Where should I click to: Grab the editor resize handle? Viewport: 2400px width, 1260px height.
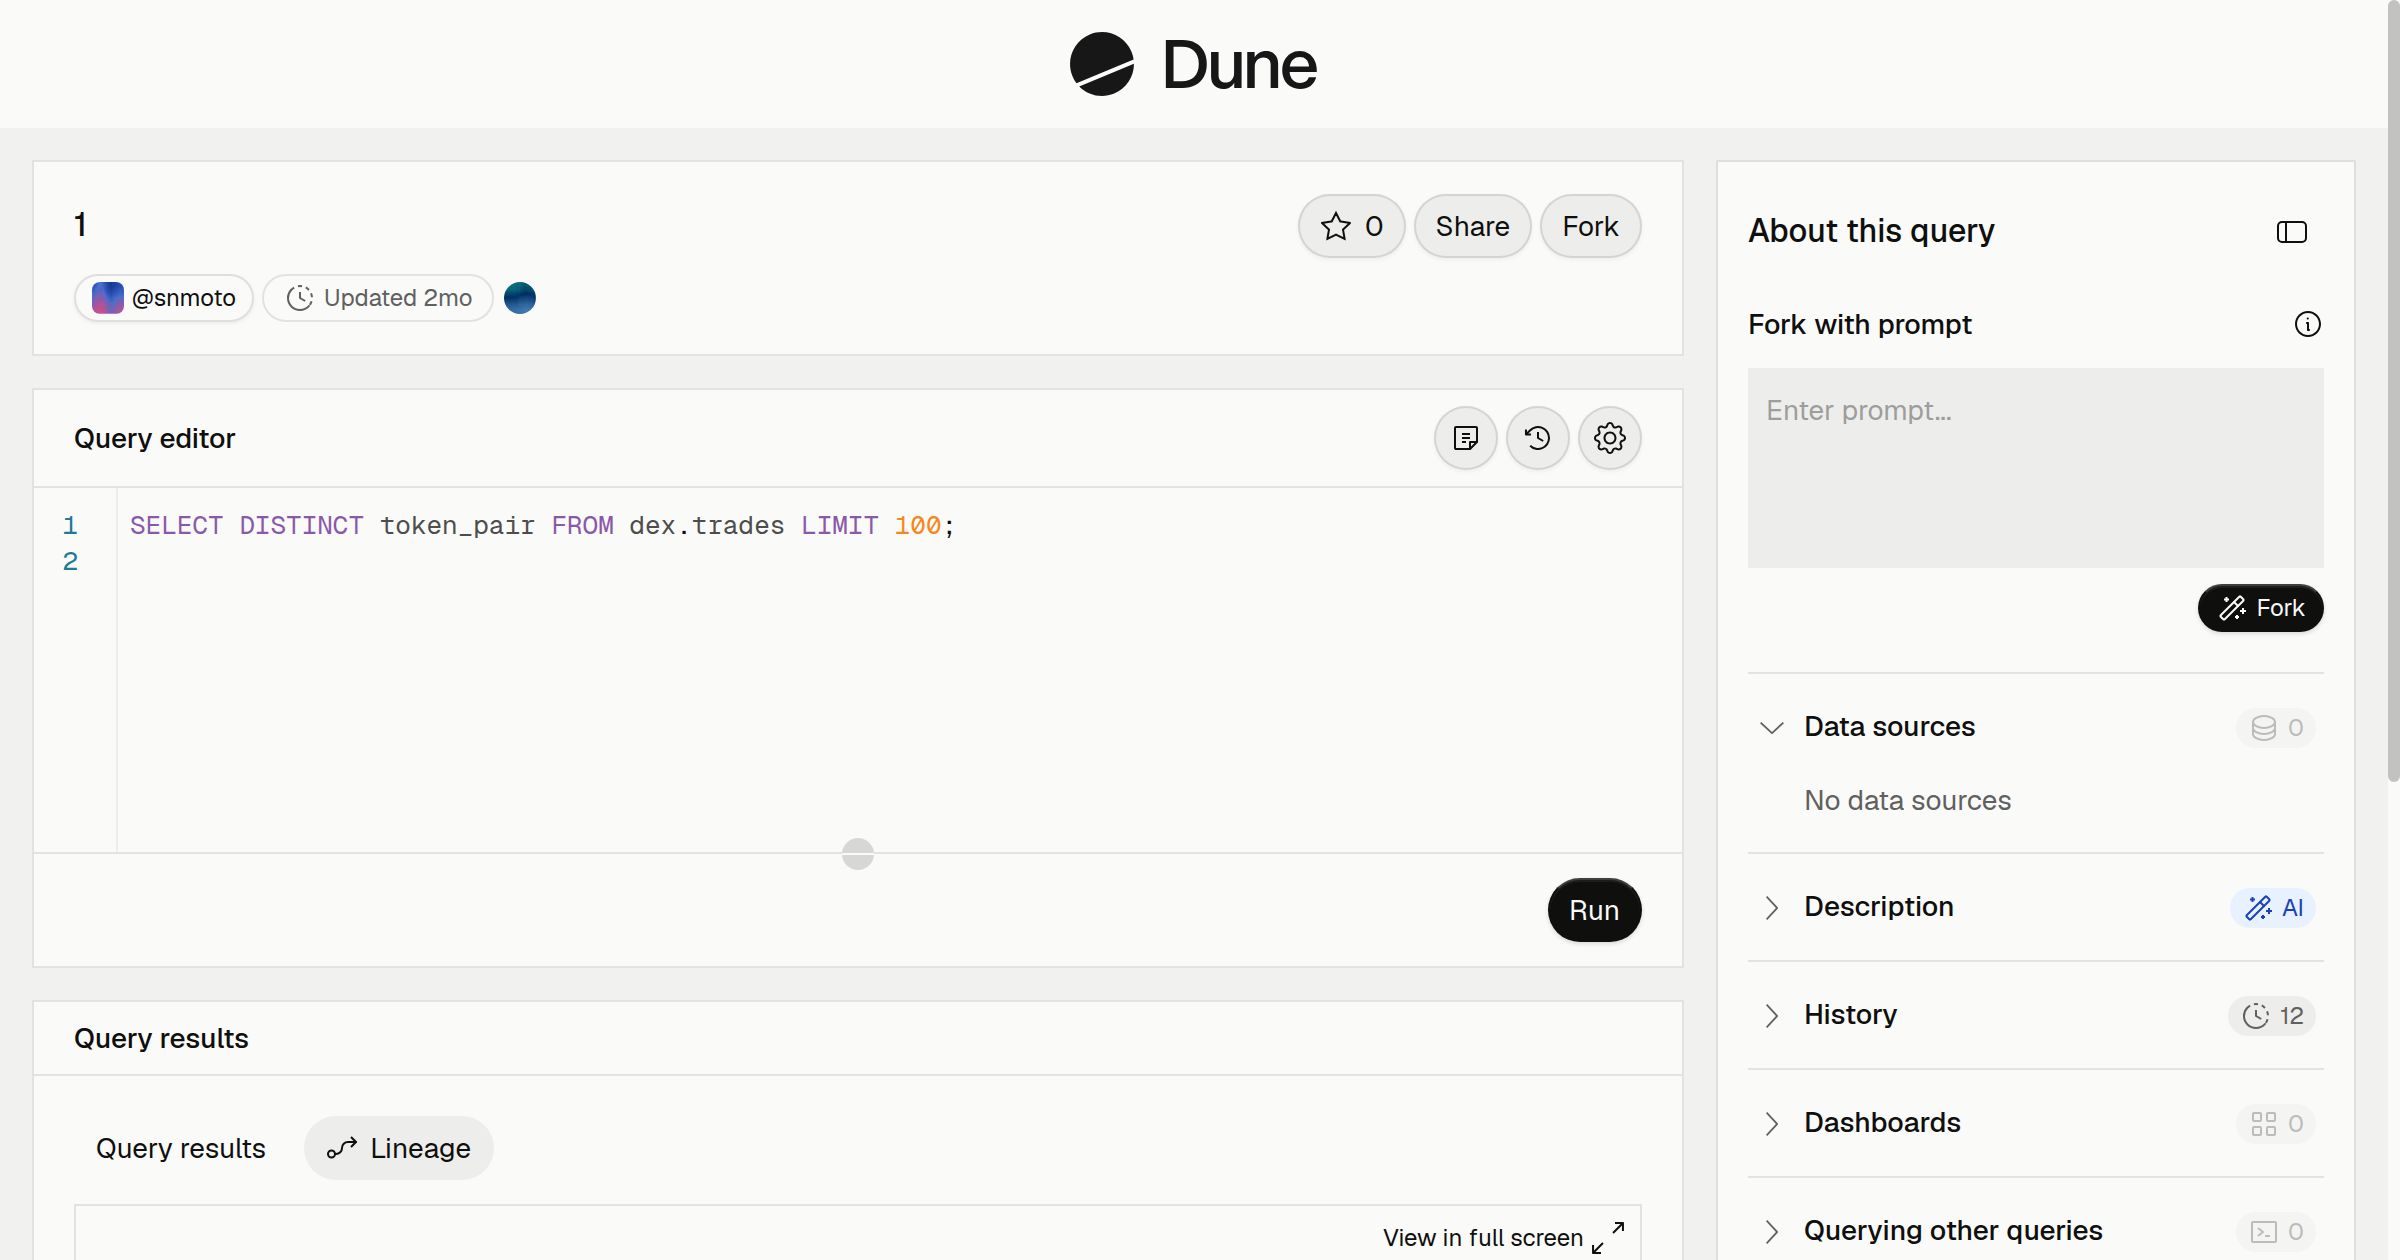[x=858, y=853]
